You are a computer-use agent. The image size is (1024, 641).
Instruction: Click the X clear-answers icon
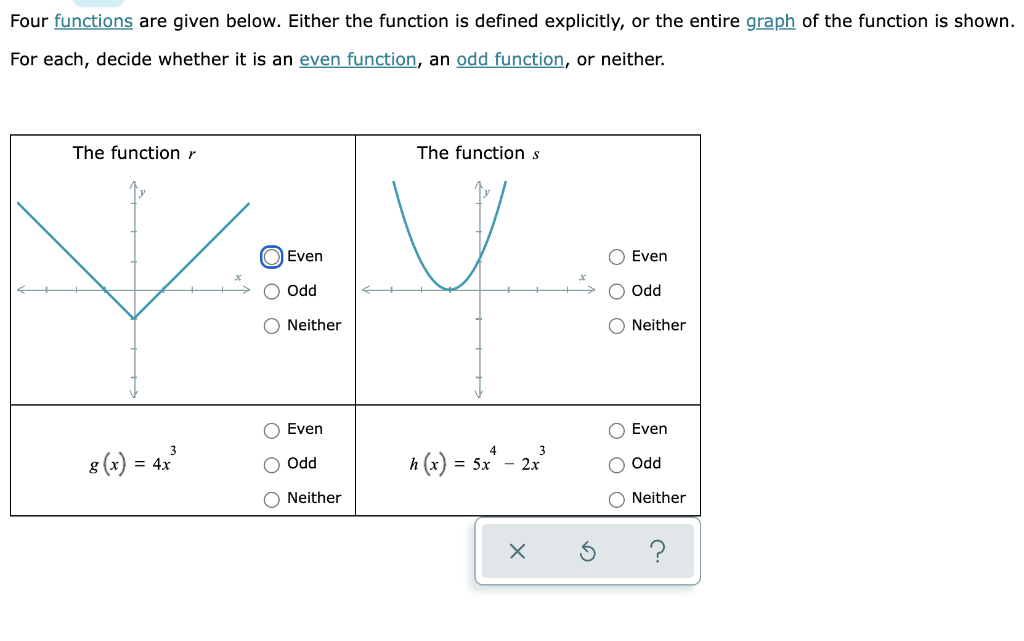[x=517, y=551]
